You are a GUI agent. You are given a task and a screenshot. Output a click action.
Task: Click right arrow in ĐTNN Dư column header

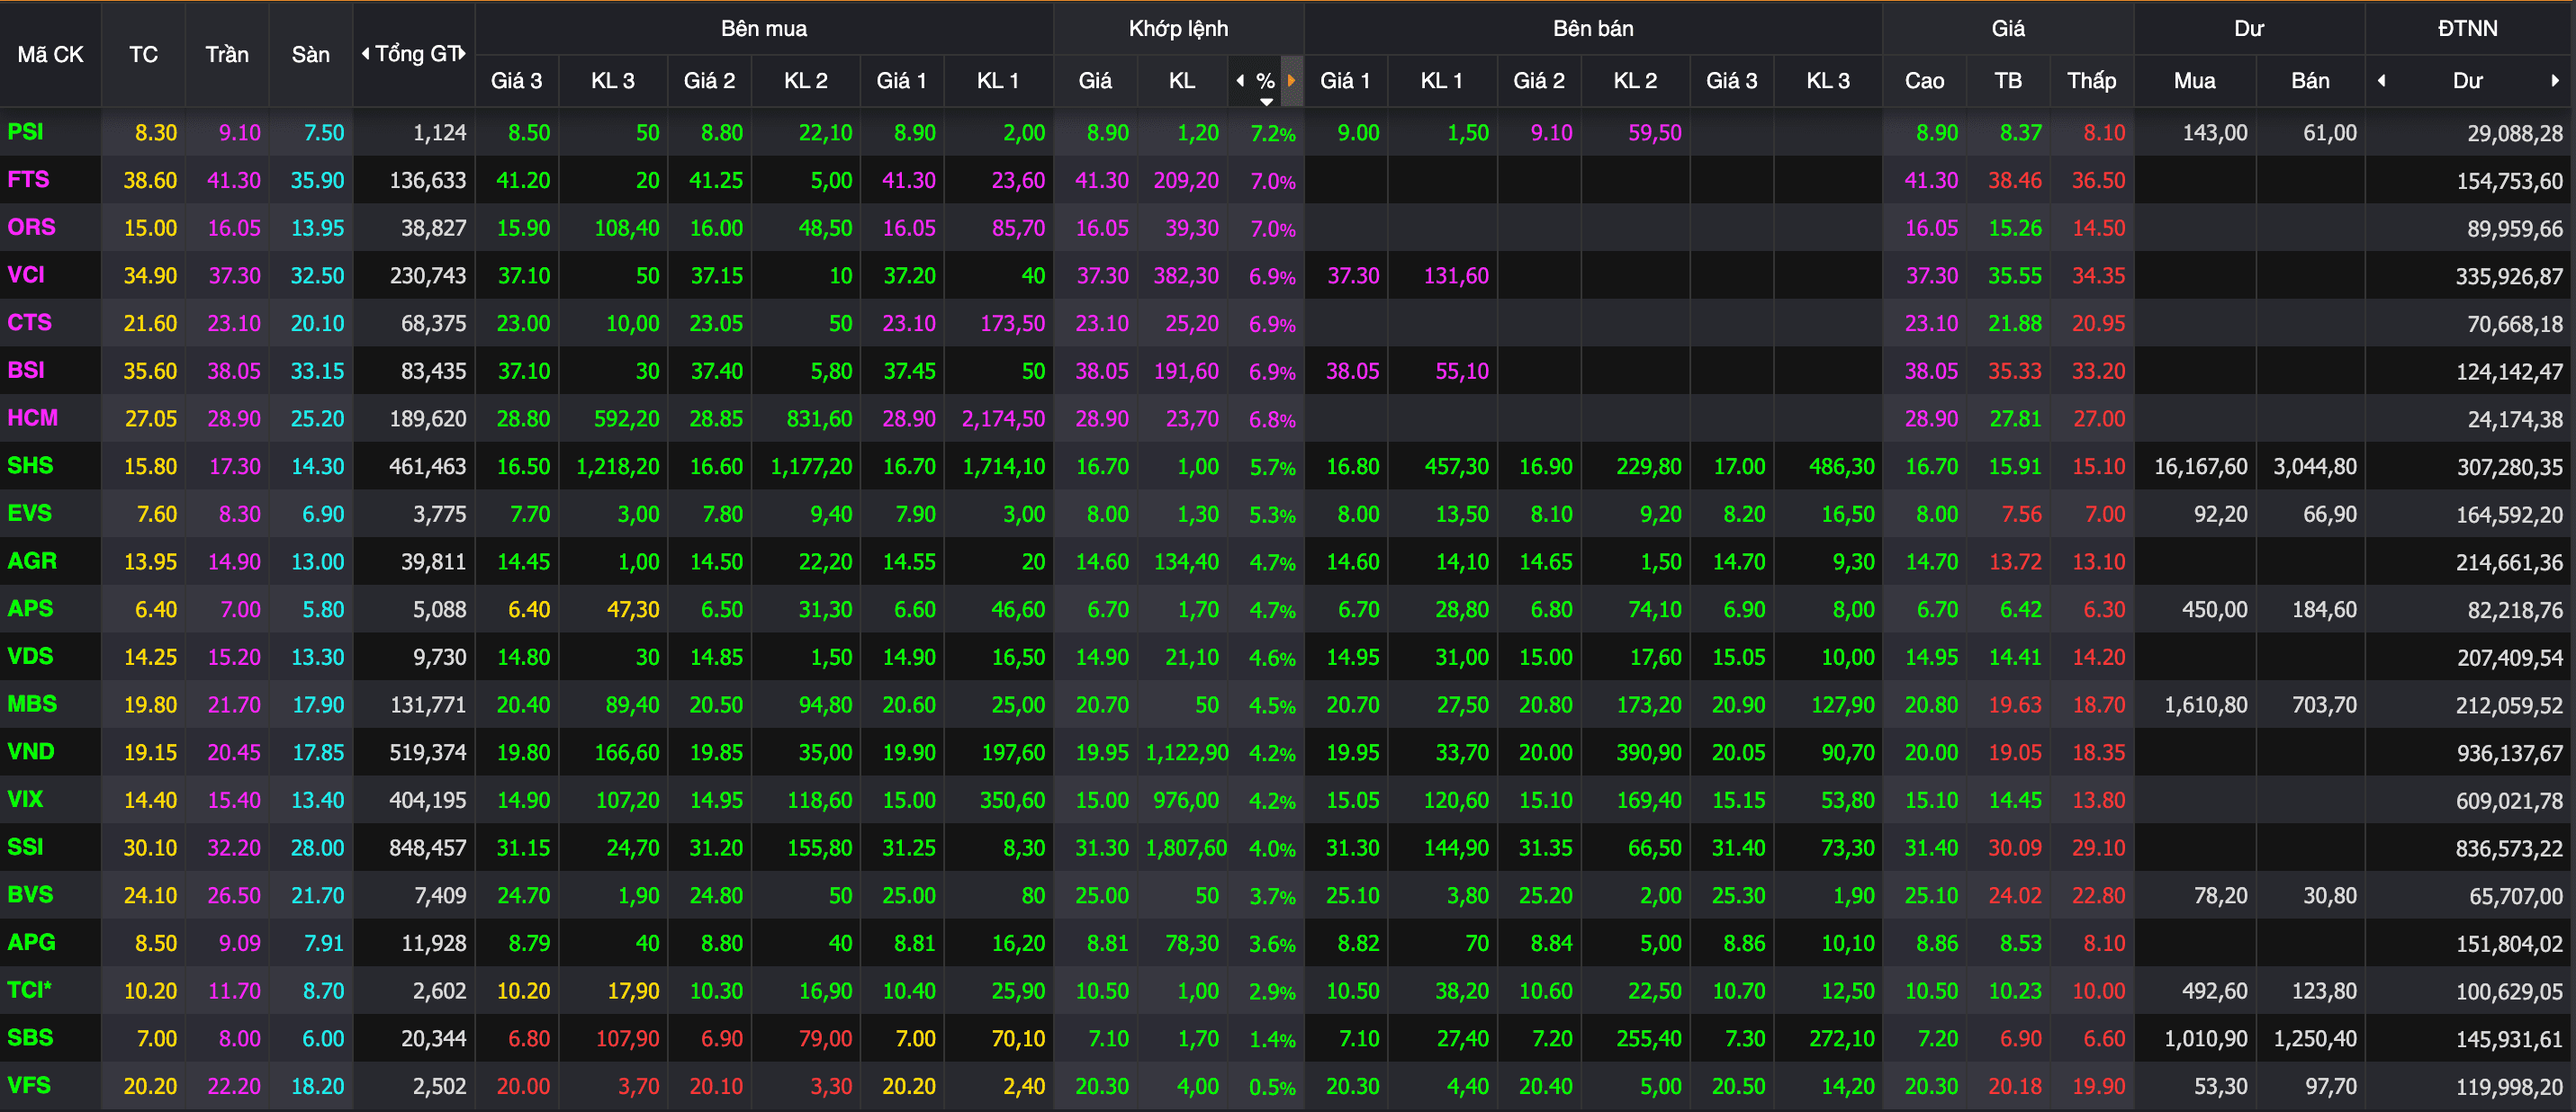tap(2556, 80)
